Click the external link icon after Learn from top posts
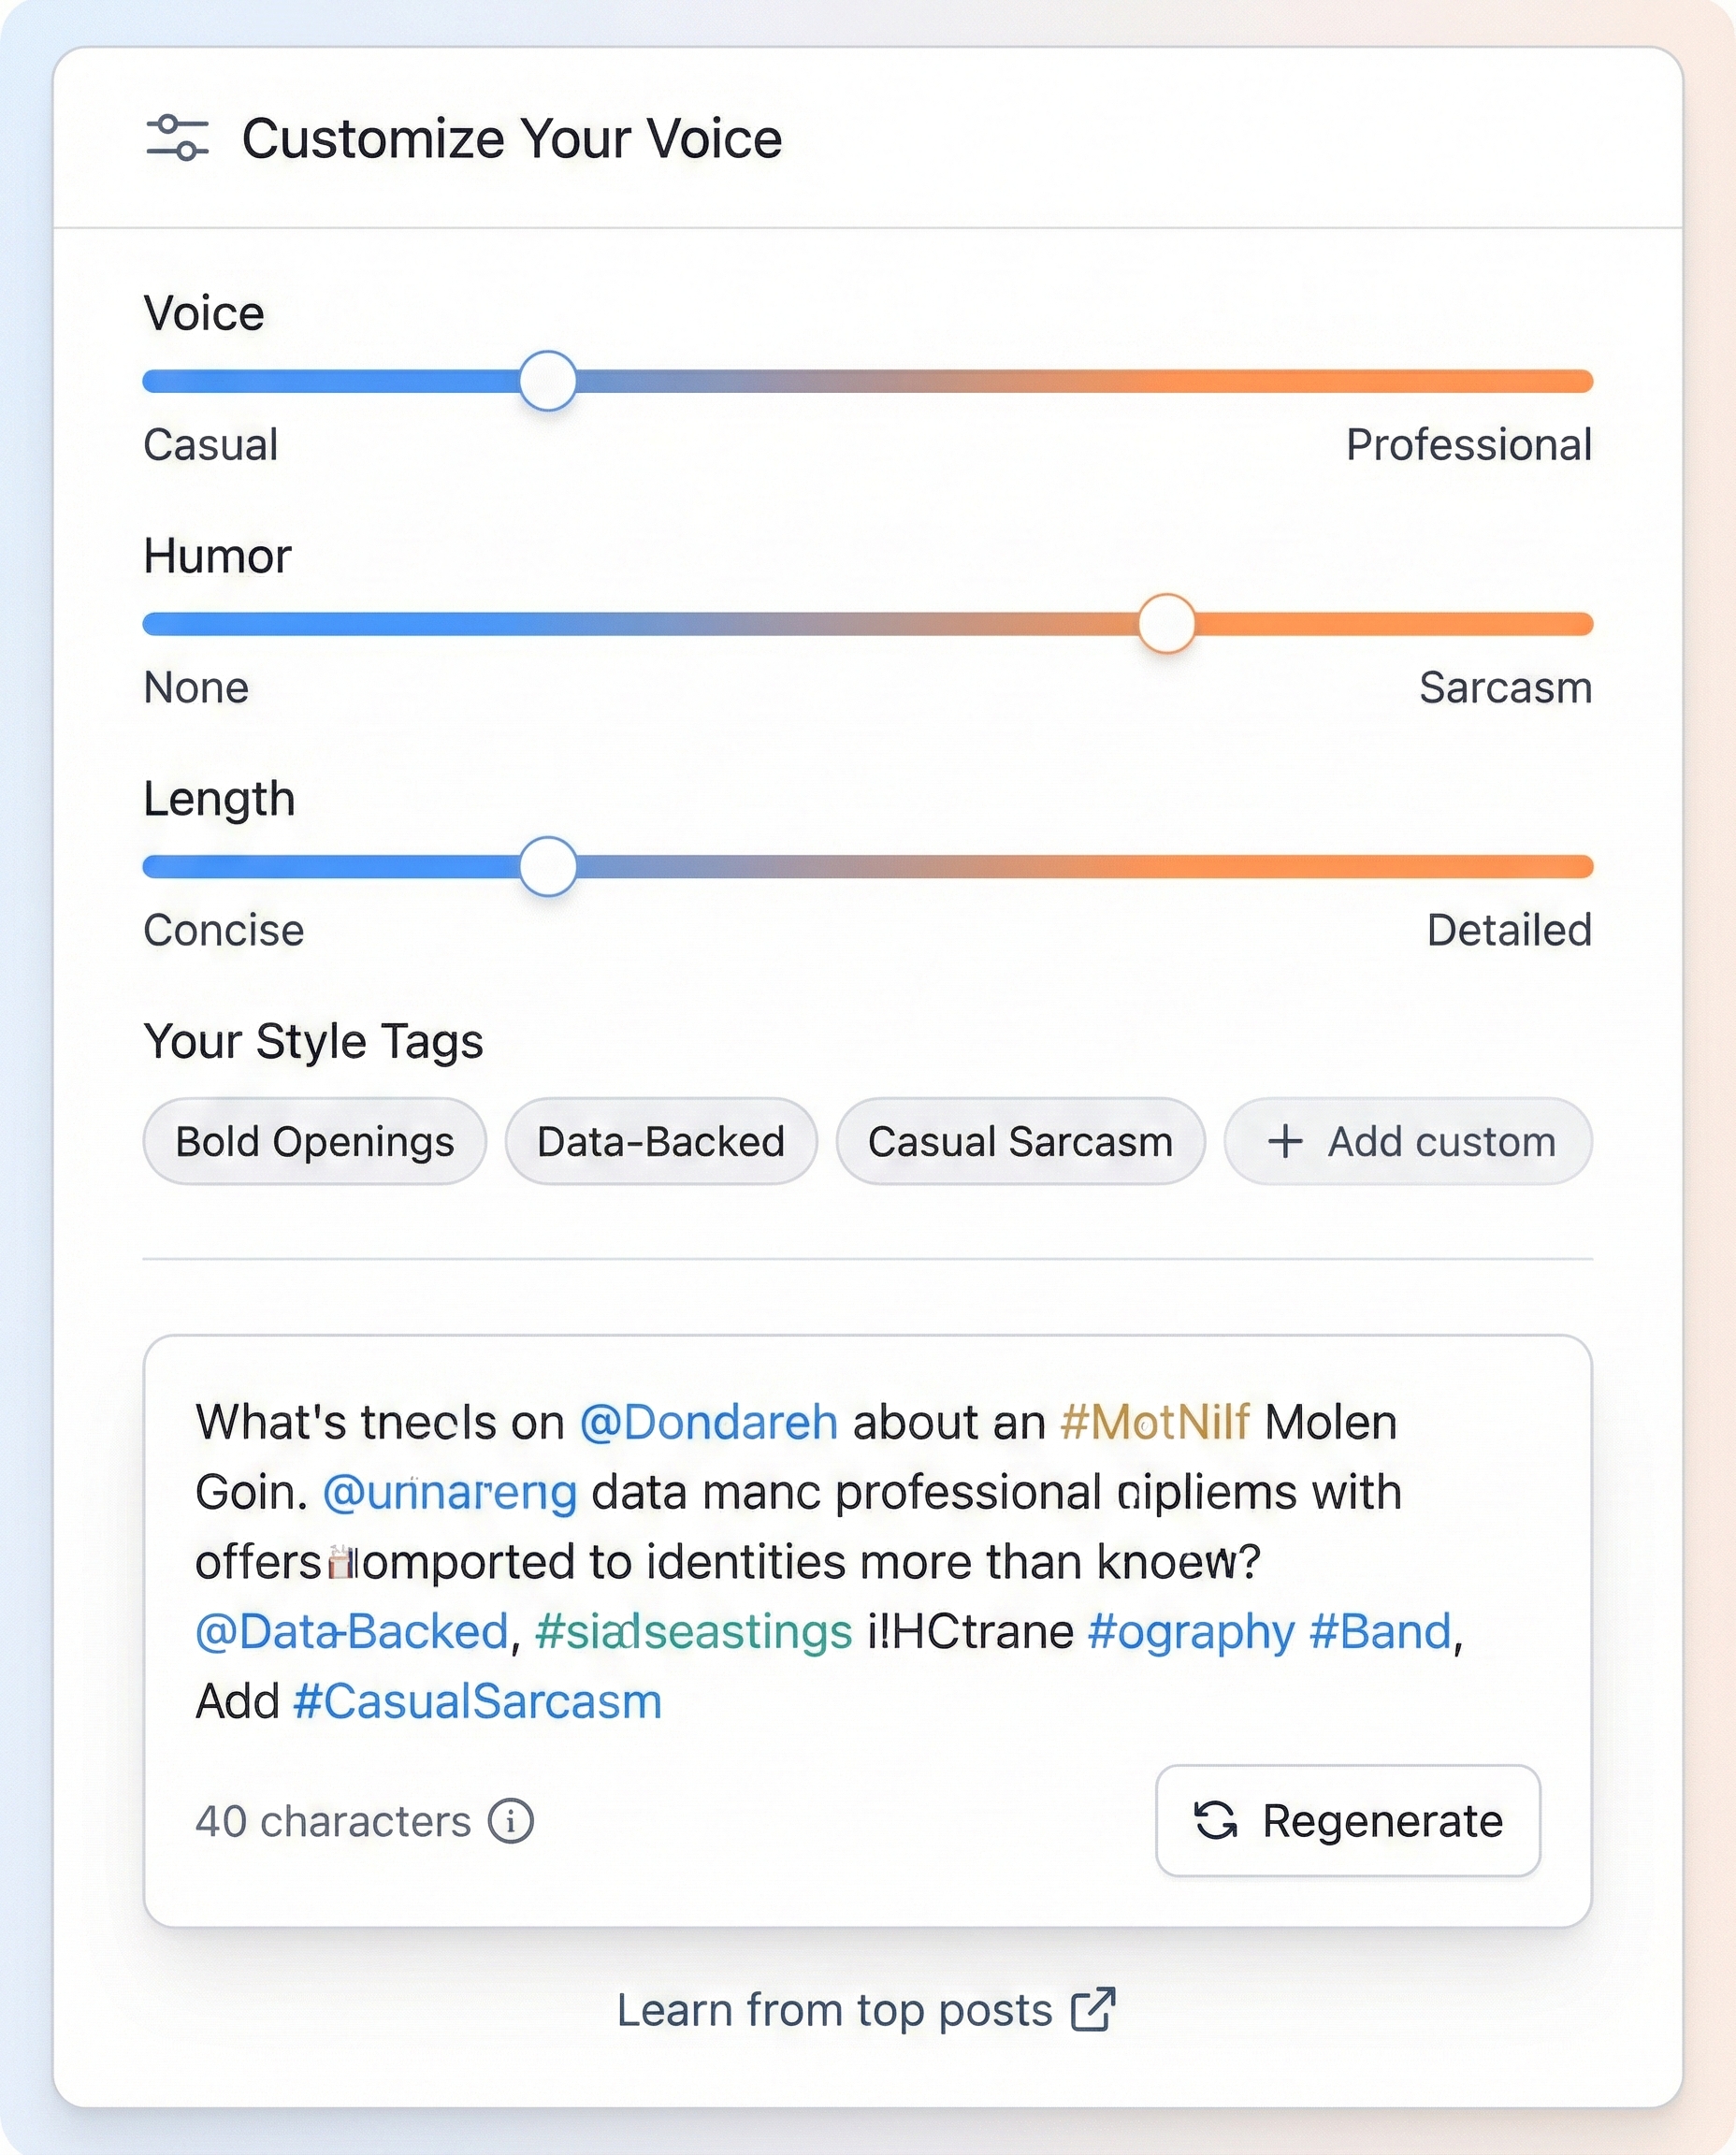Viewport: 1736px width, 2155px height. (x=1092, y=2009)
